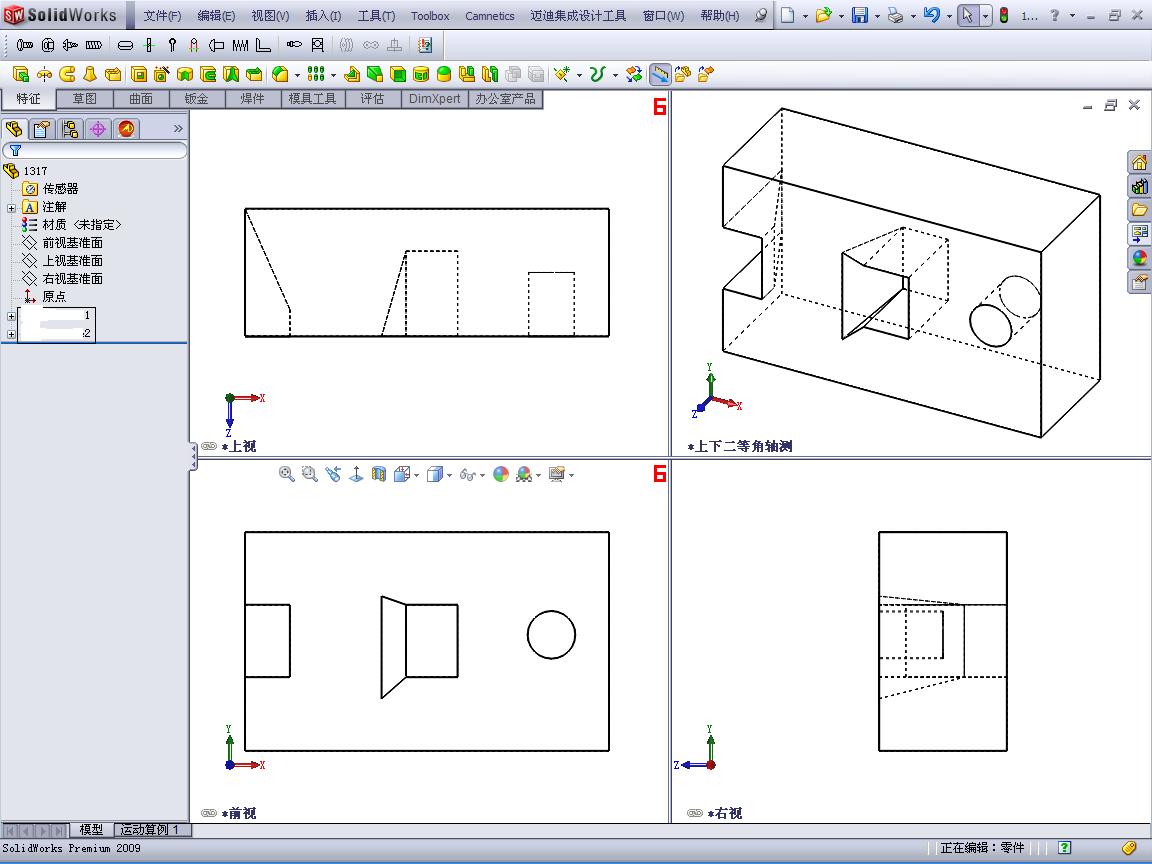This screenshot has width=1152, height=864.
Task: Click the Undo arrow icon
Action: 932,15
